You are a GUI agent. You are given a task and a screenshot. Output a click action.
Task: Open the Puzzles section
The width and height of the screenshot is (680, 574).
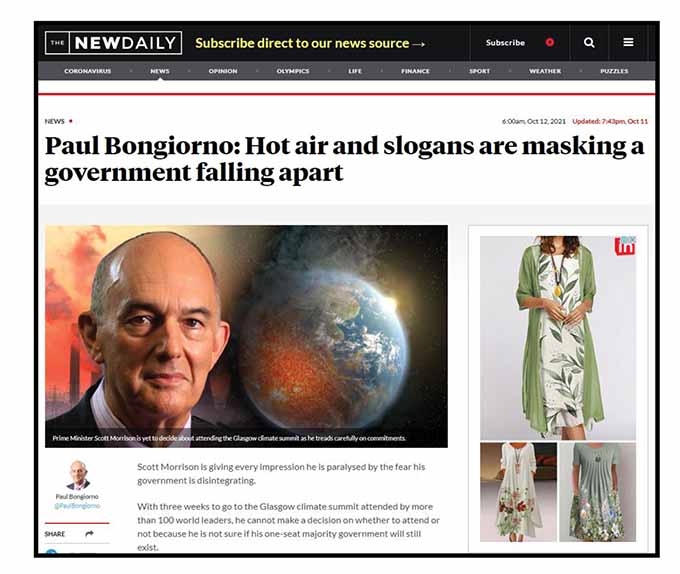(x=614, y=71)
